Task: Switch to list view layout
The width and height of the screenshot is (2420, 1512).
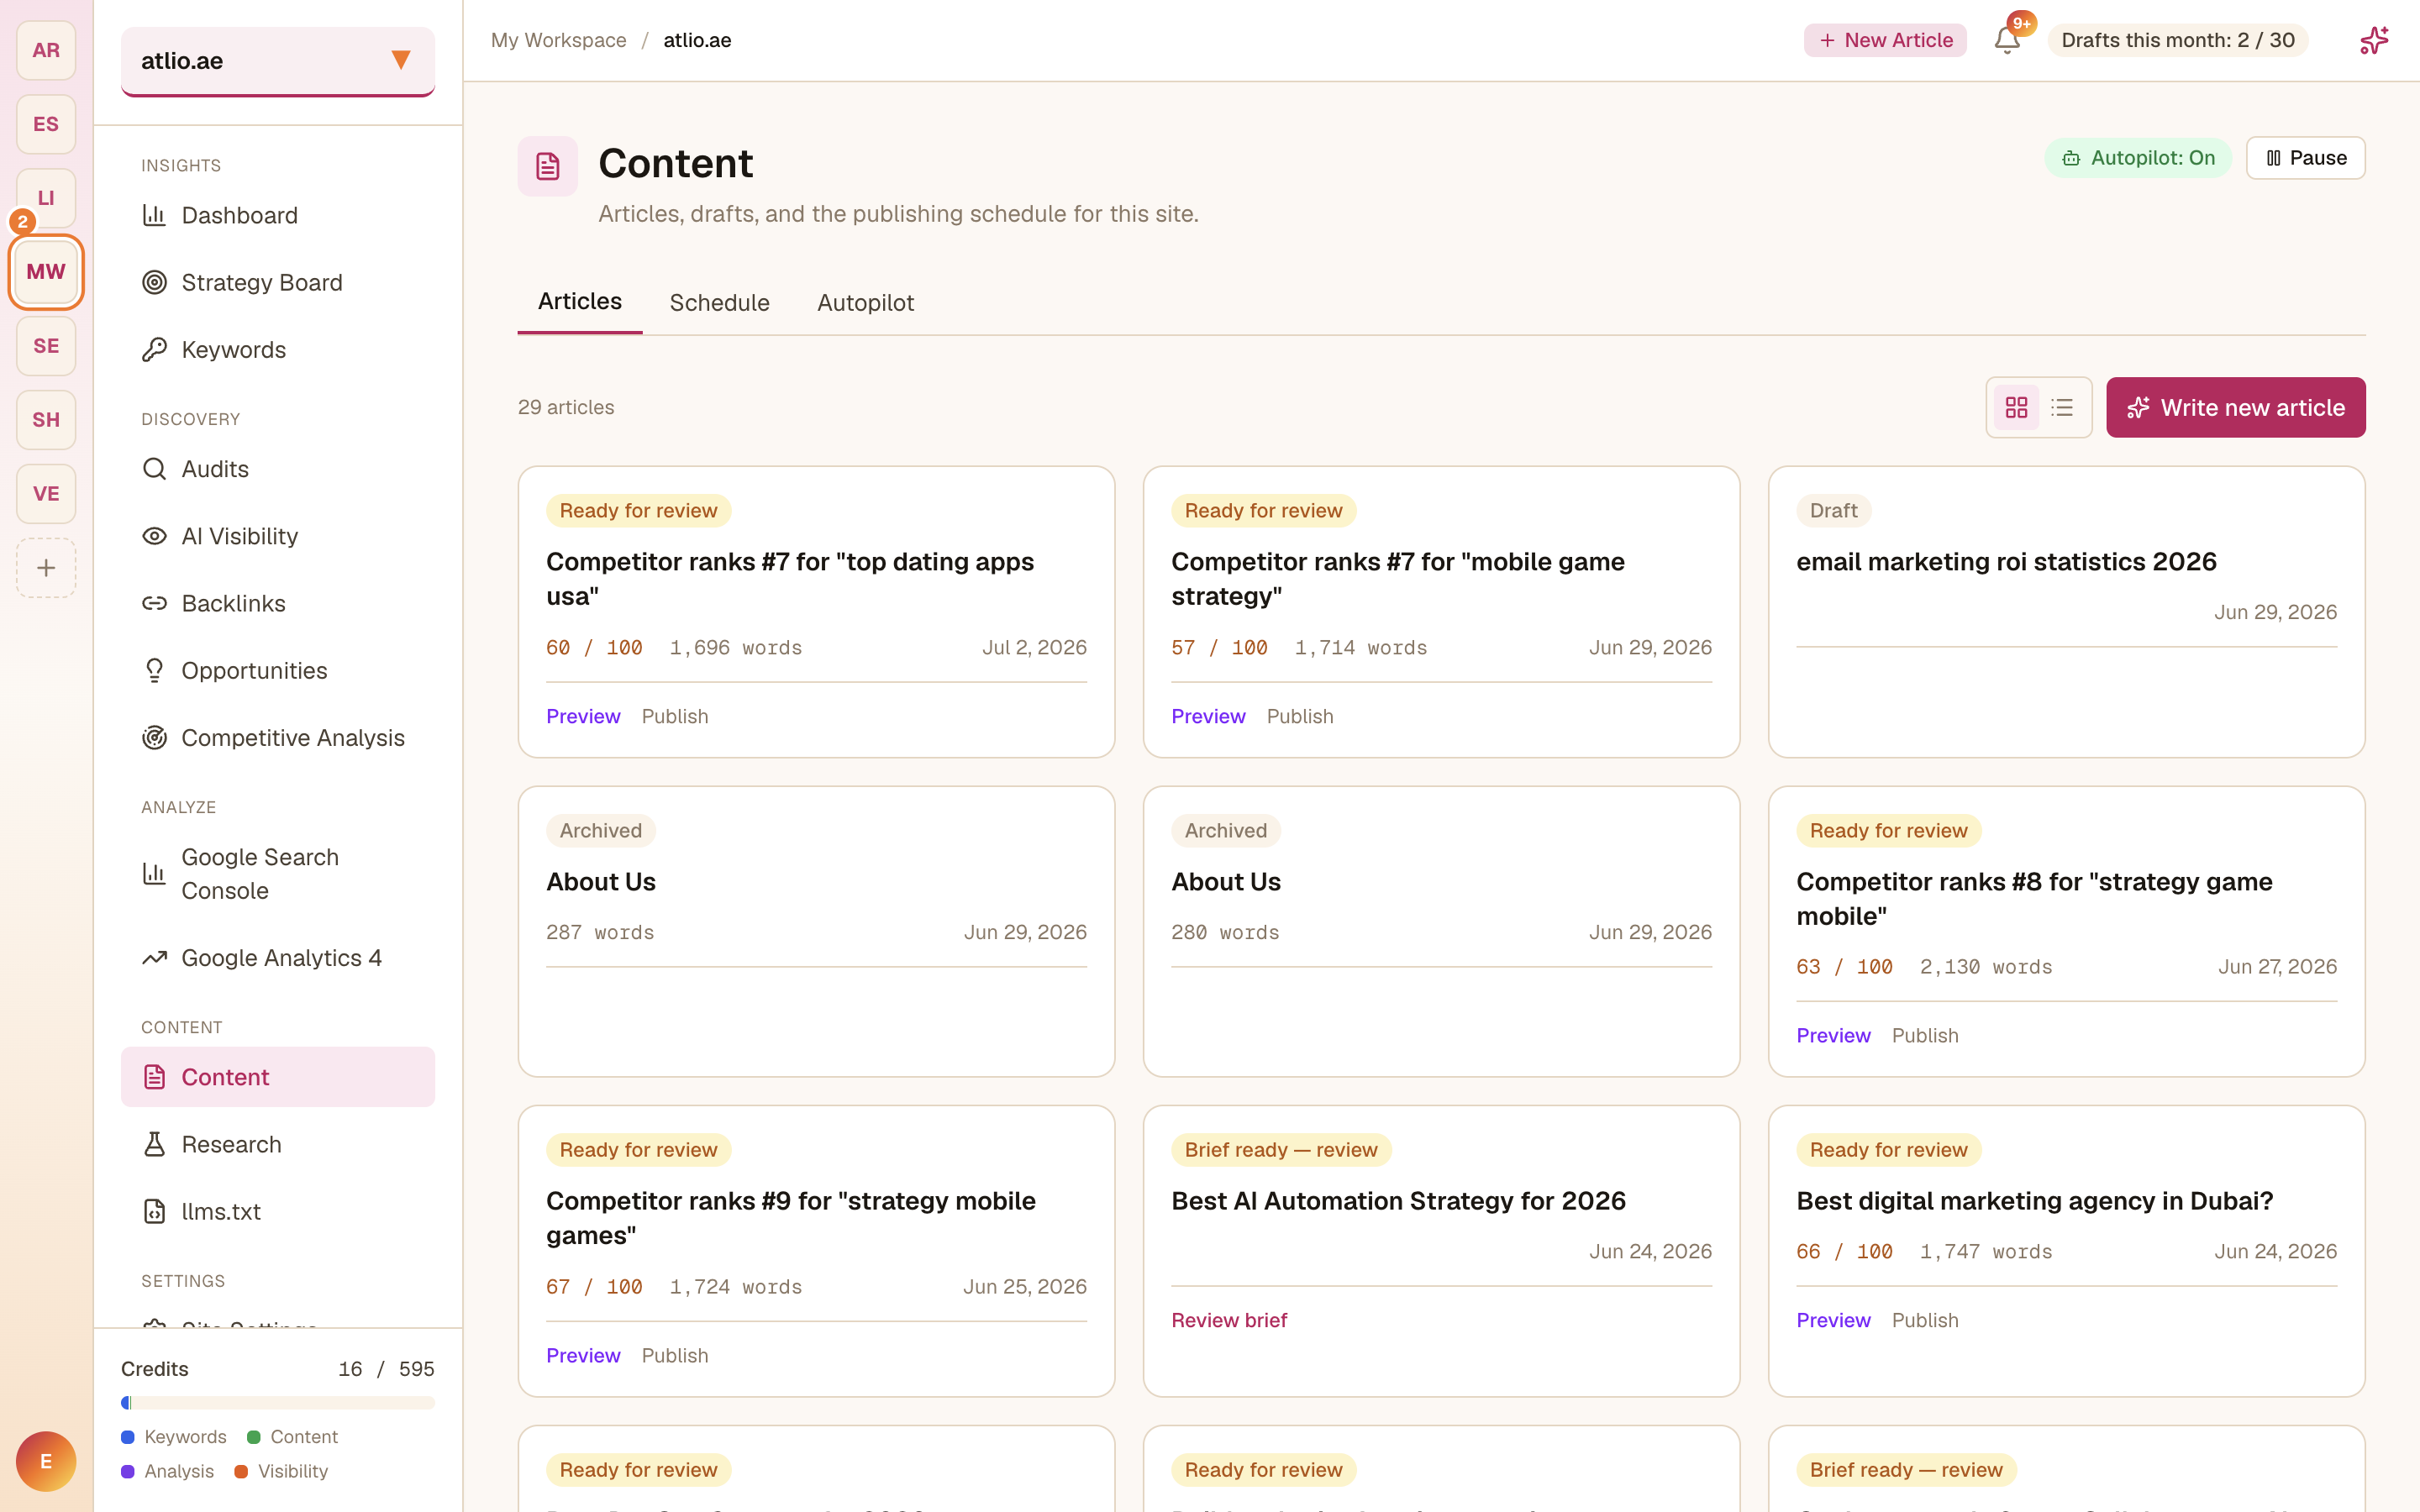Action: 2062,407
